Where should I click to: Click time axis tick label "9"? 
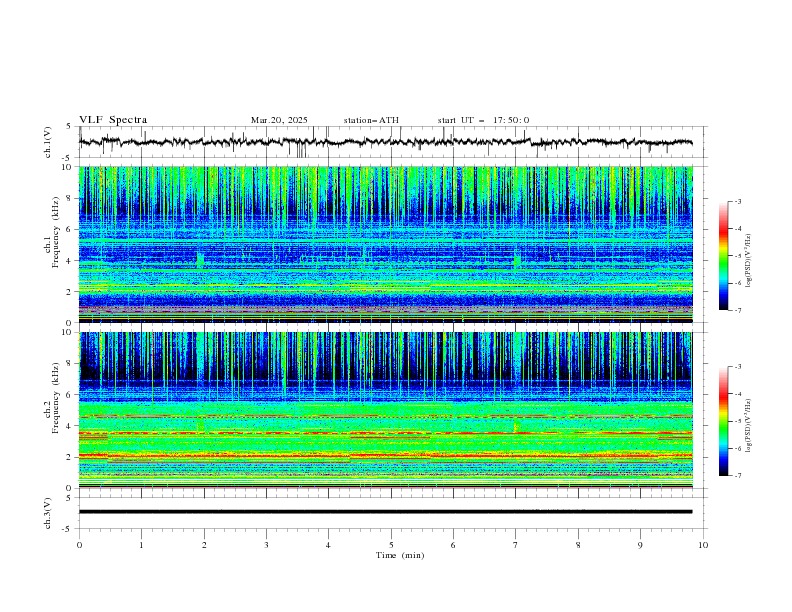pyautogui.click(x=640, y=545)
